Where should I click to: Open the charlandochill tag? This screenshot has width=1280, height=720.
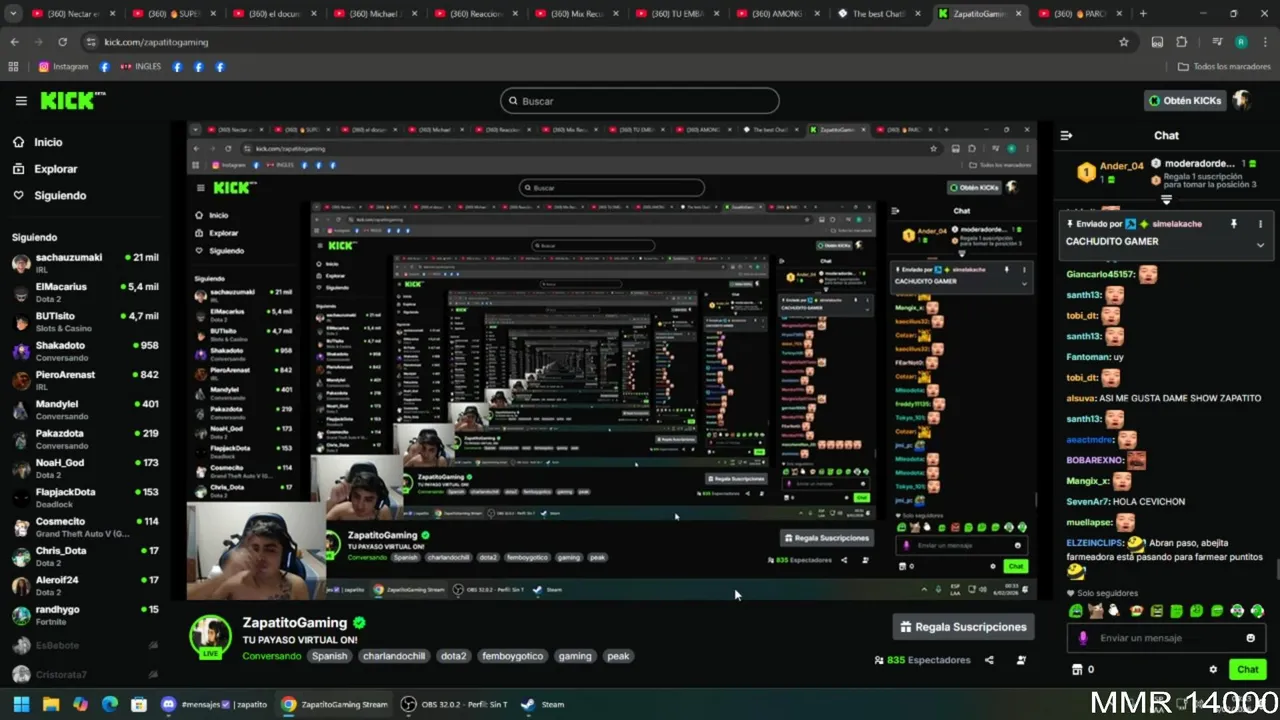pos(394,656)
